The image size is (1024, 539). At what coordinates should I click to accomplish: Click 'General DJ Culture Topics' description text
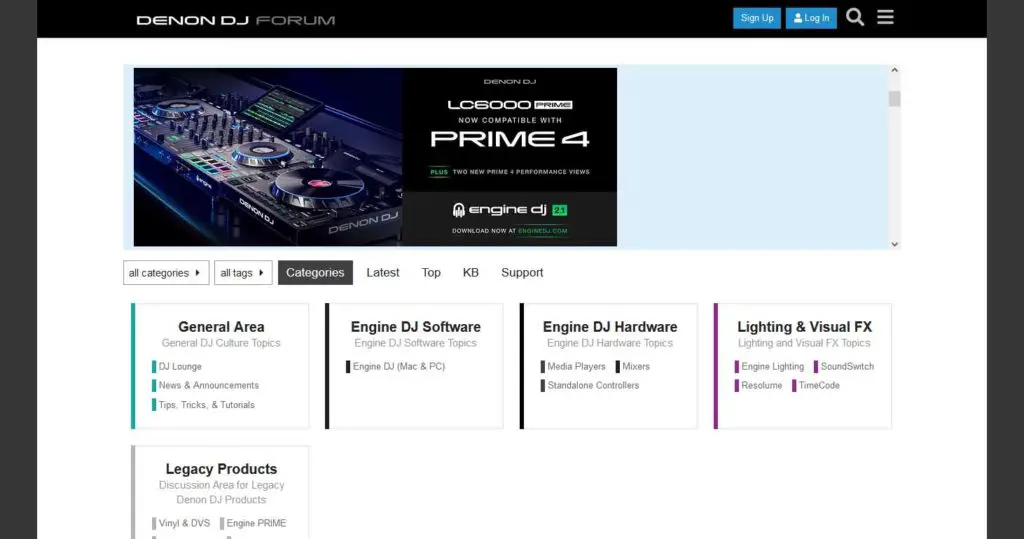pos(221,343)
